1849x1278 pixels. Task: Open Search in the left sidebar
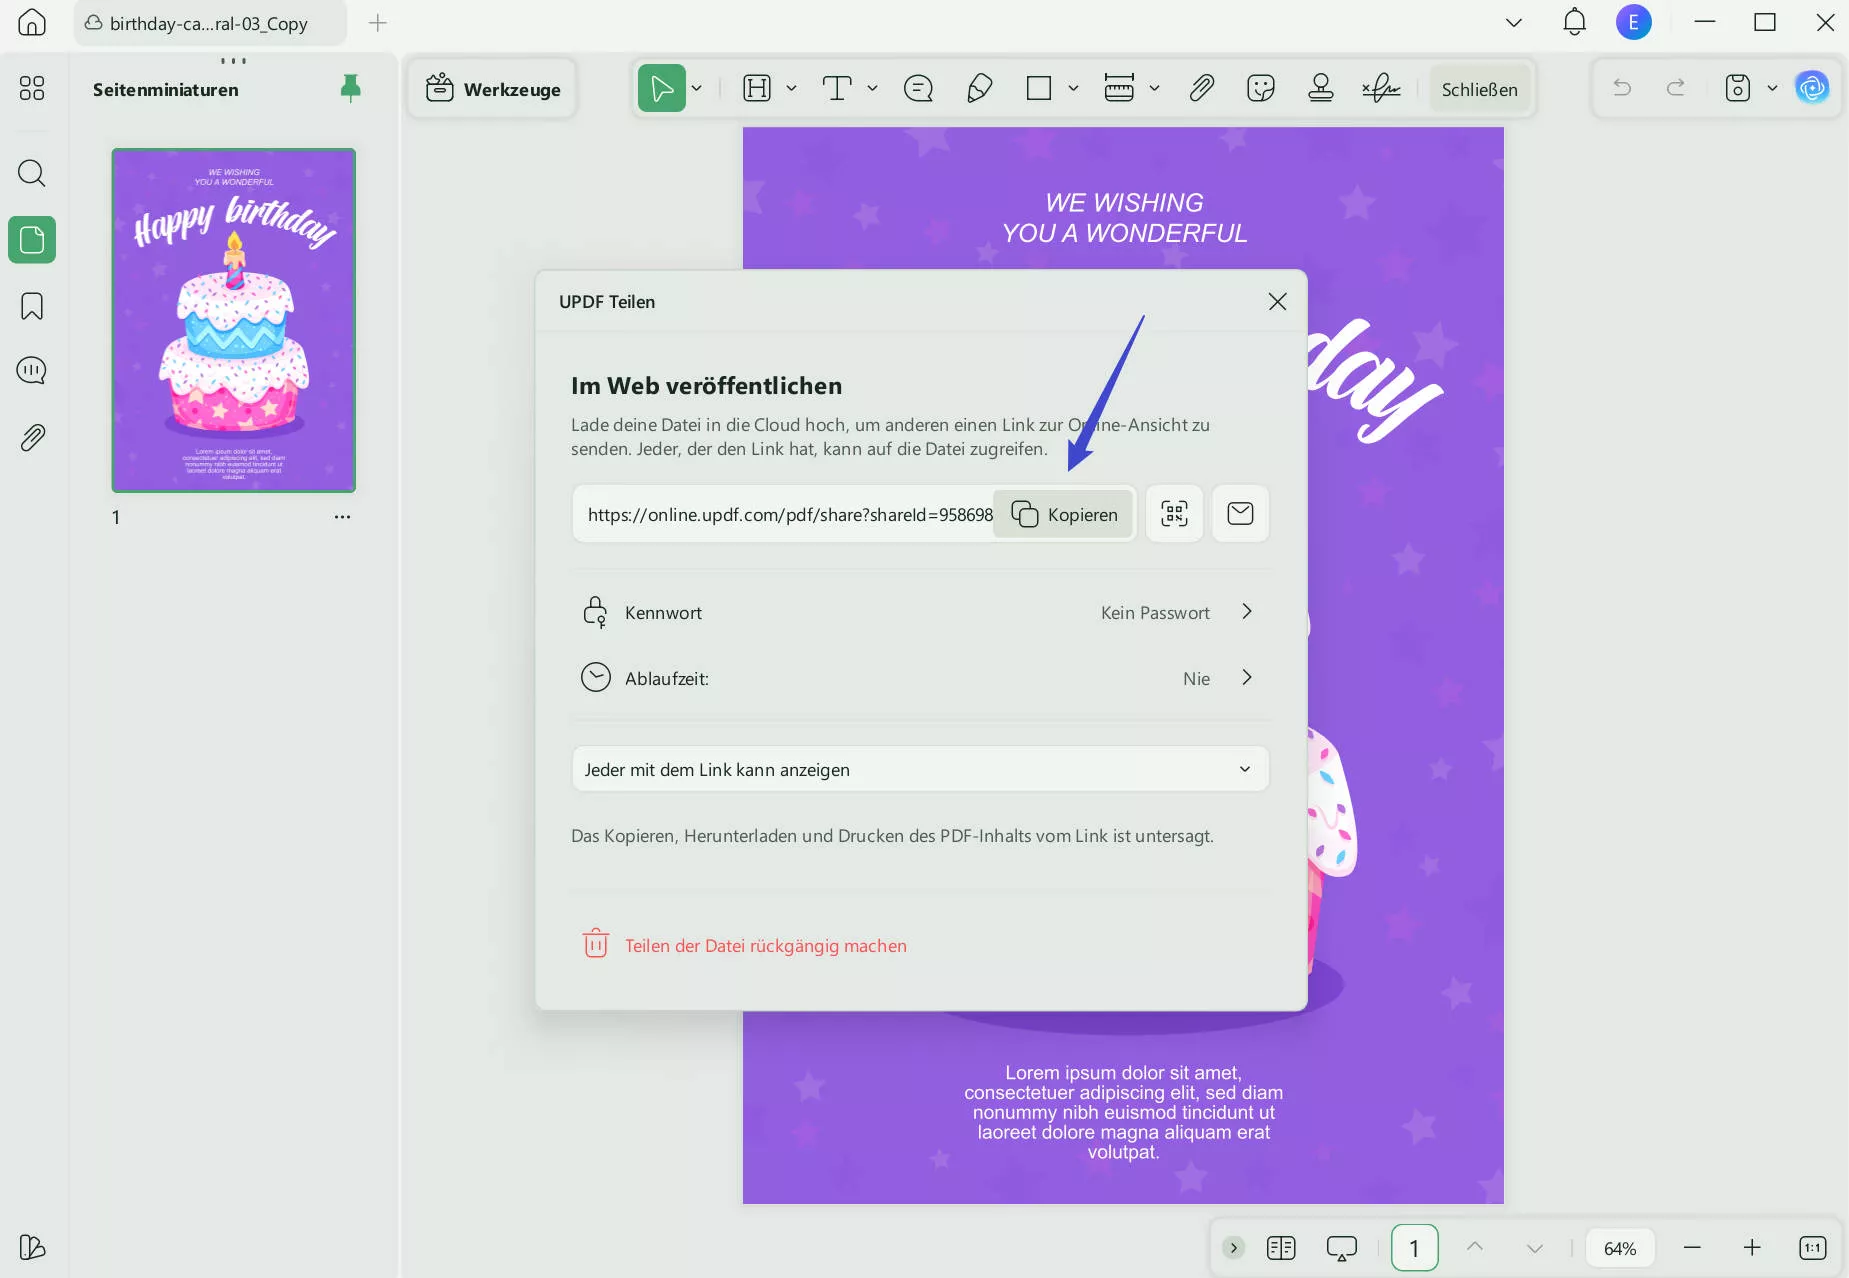click(32, 173)
